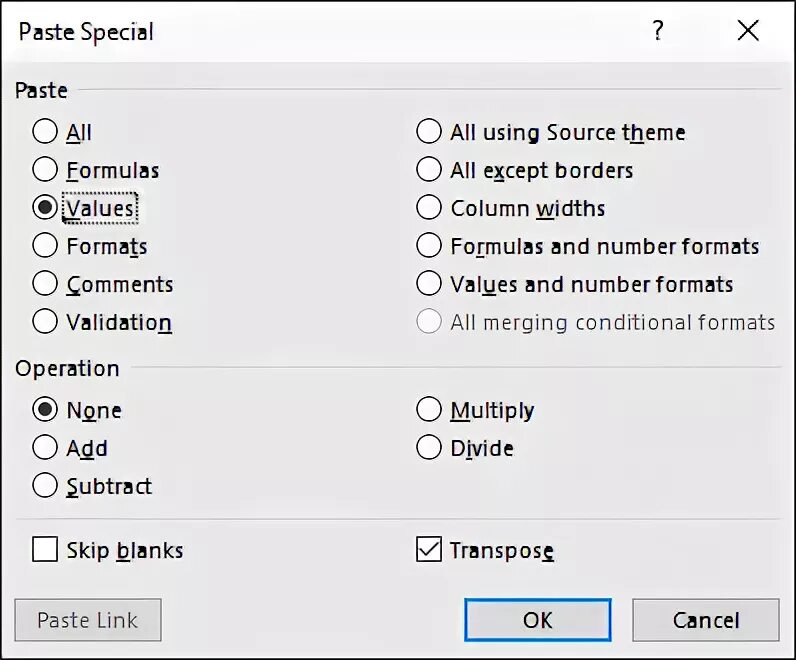Choose the Validation radio button
The height and width of the screenshot is (660, 796).
(x=45, y=322)
